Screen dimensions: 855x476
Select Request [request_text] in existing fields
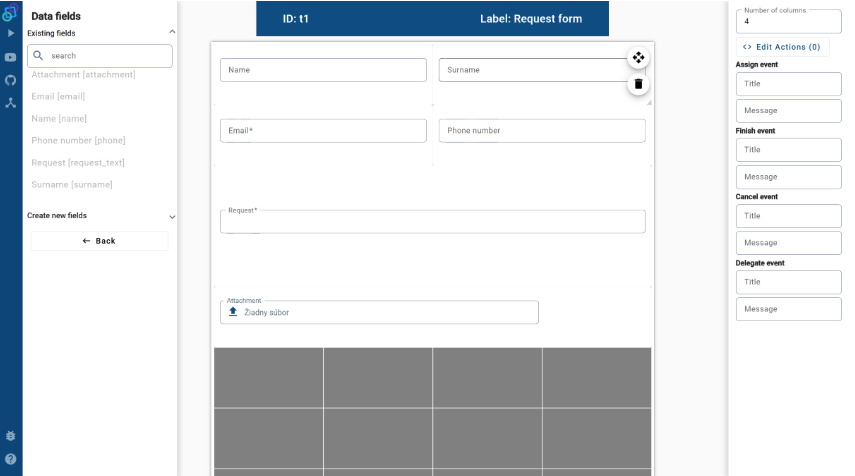[78, 162]
